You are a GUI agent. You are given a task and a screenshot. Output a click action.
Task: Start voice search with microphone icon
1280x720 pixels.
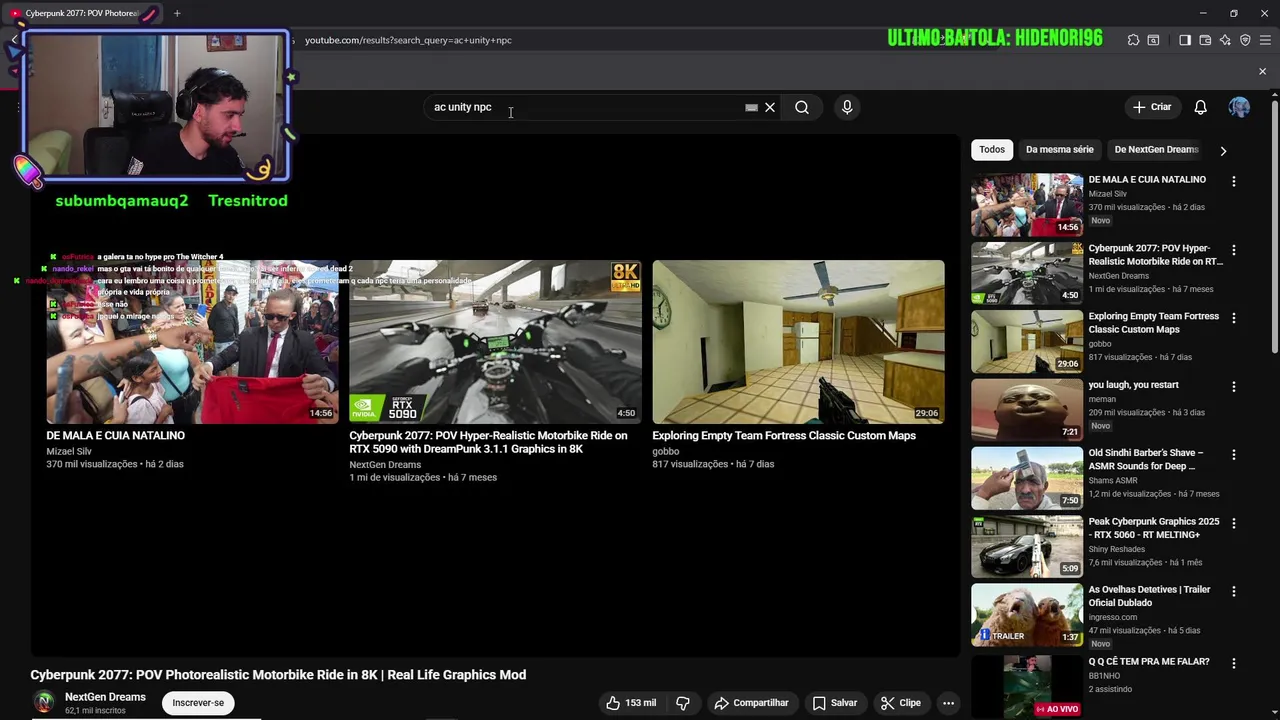coord(847,107)
